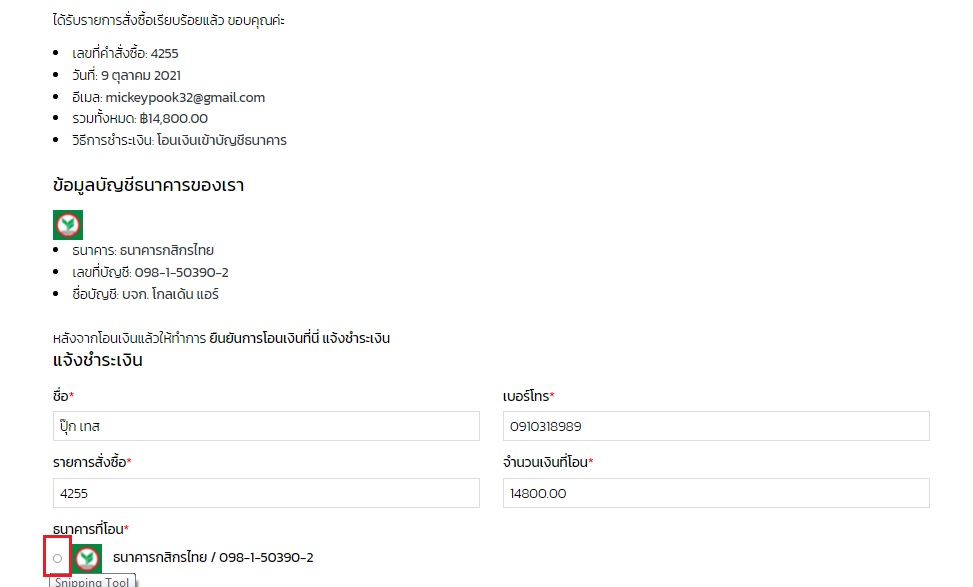Click the ธนาคารกสิกรไทย / 098-1-50390-2 radio label

(213, 557)
